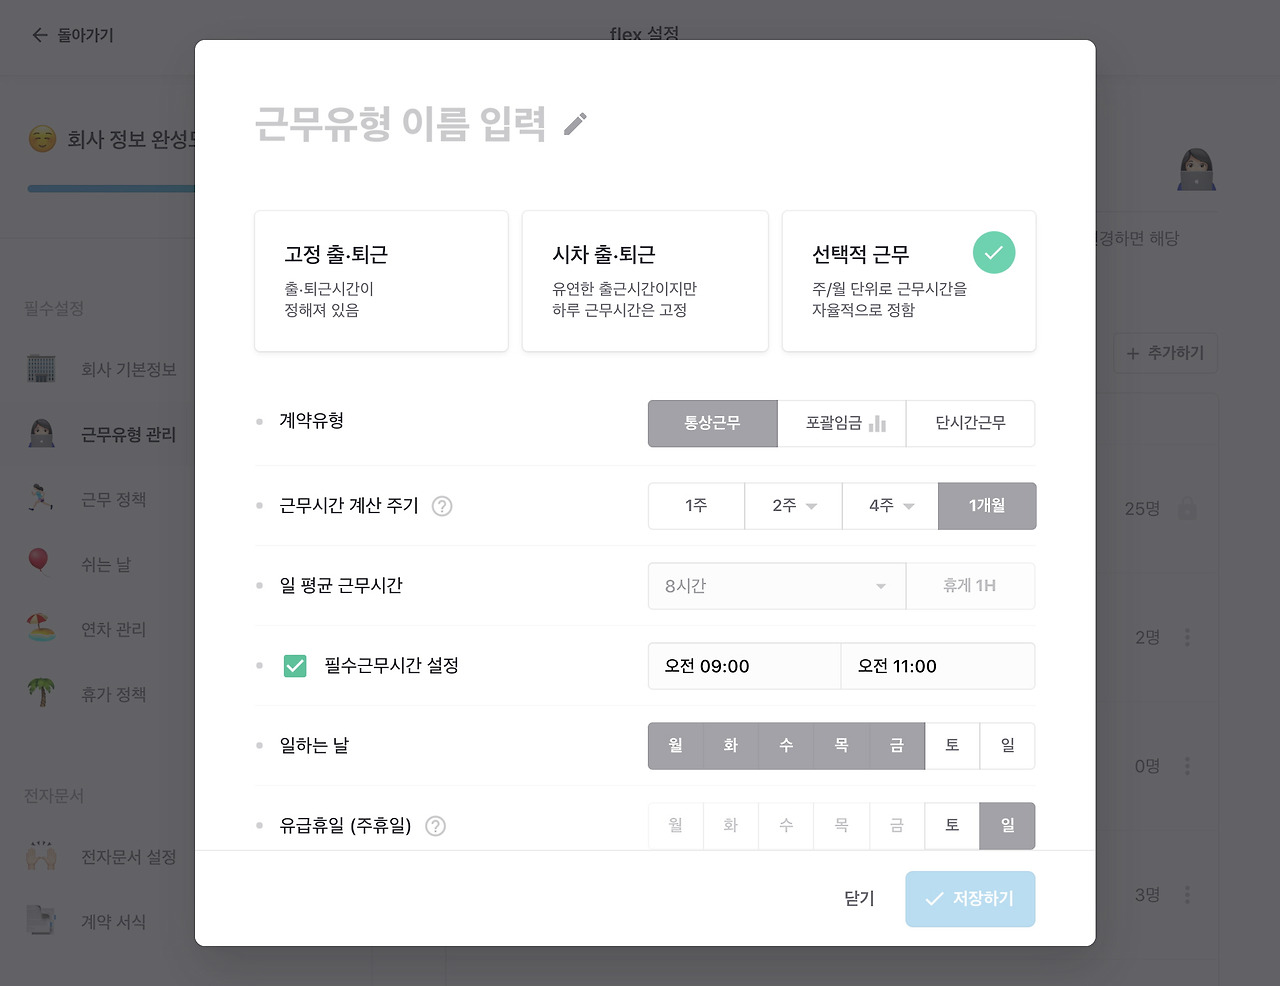Click the 오전 09:00 start time field
Image resolution: width=1280 pixels, height=986 pixels.
744,666
